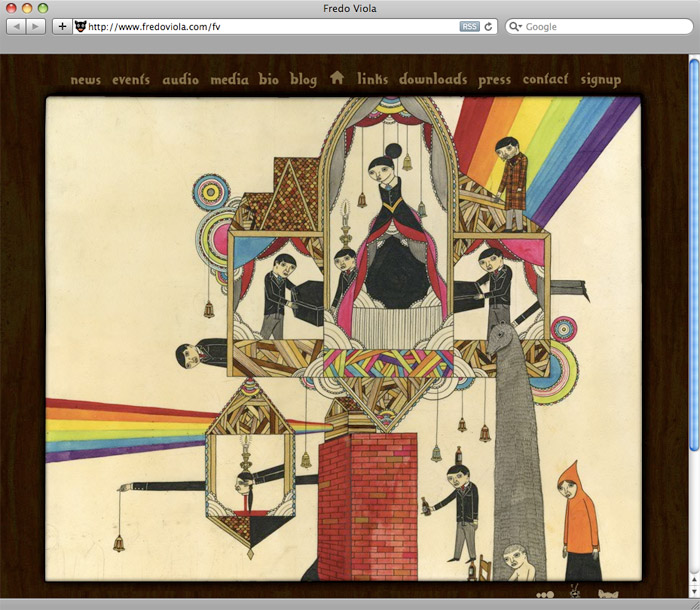
Task: Click the window resize grip corner
Action: tap(694, 604)
